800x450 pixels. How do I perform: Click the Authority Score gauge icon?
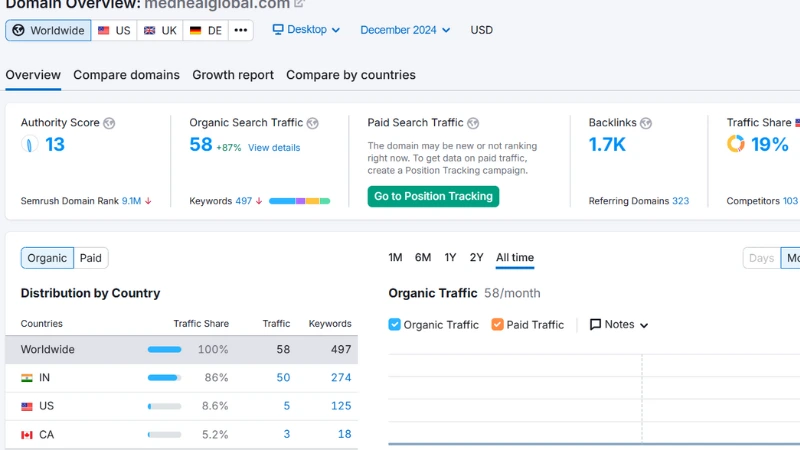(30, 144)
